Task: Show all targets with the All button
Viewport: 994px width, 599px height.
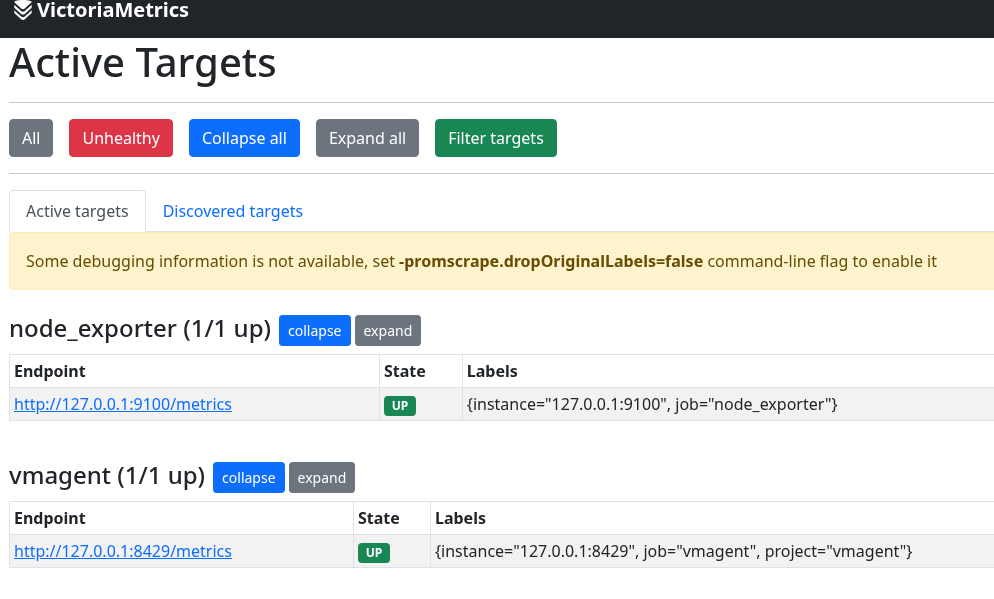Action: [x=31, y=138]
